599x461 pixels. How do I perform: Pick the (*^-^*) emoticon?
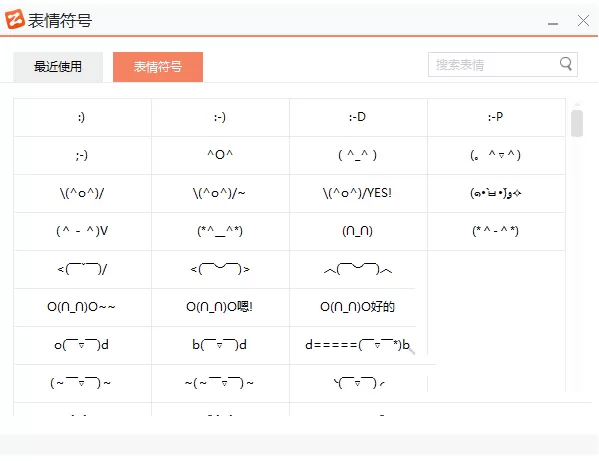point(496,231)
